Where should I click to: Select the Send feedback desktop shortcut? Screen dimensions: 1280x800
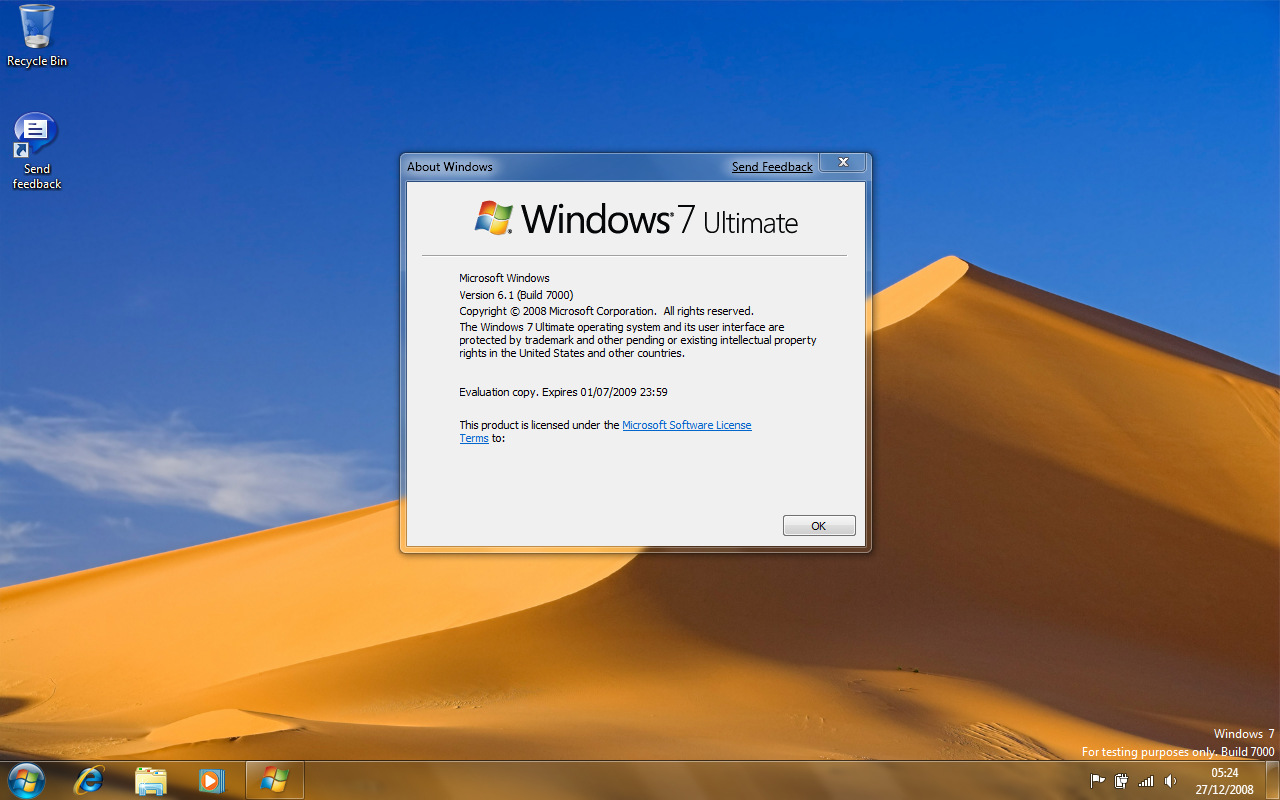coord(37,151)
